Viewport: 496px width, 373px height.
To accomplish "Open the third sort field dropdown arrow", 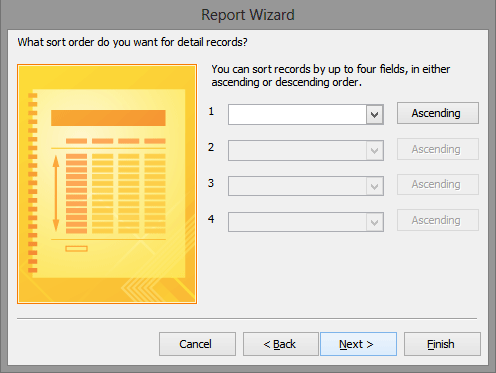I will [375, 186].
